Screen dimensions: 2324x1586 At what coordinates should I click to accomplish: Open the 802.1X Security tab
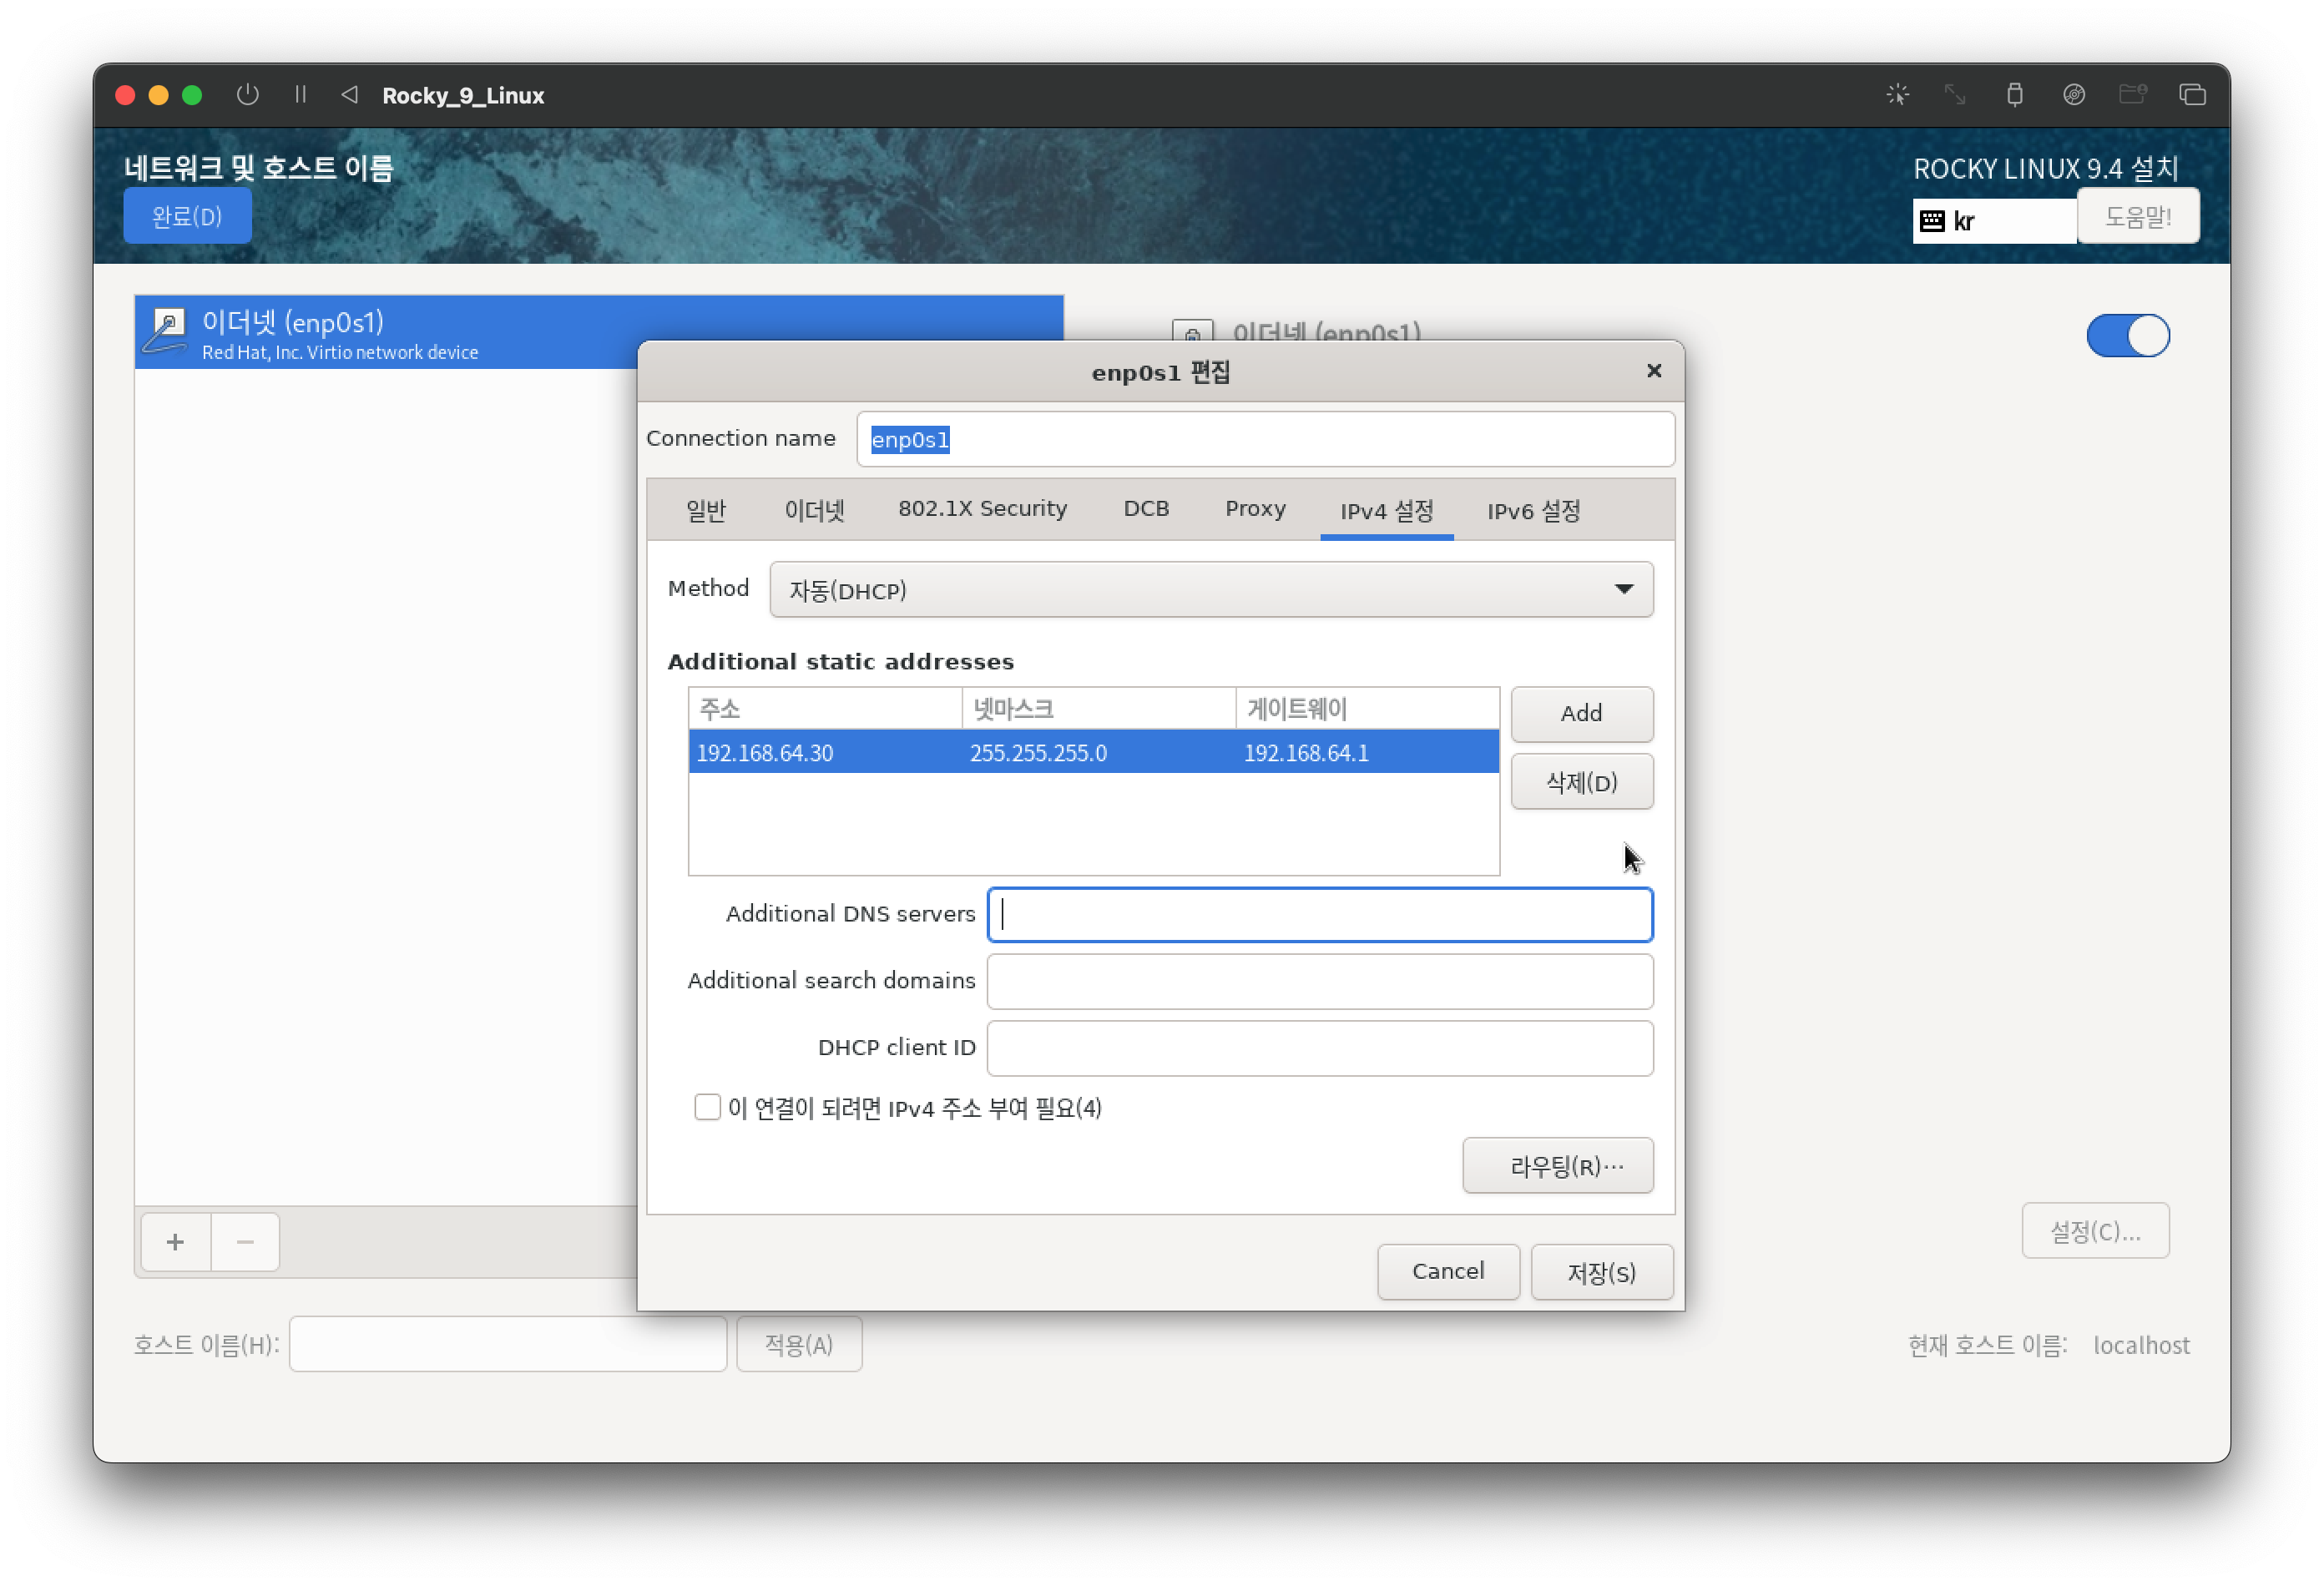pos(982,510)
